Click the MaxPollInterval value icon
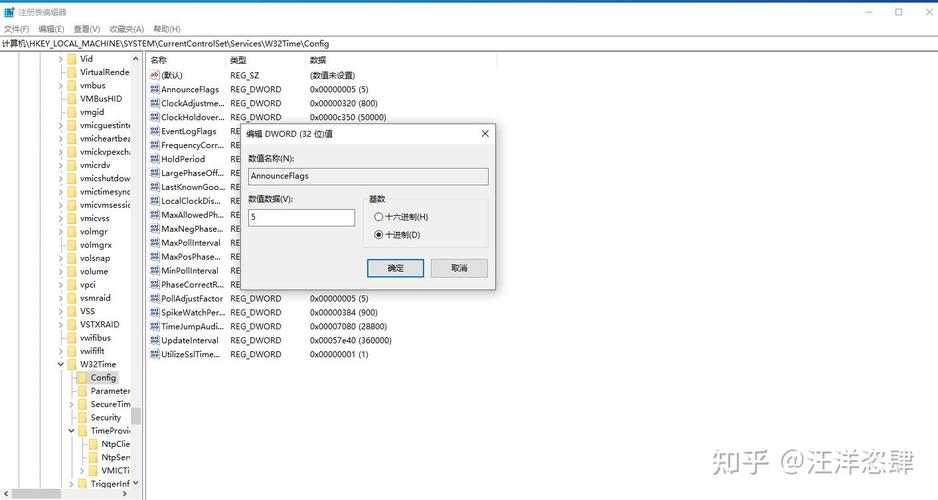The height and width of the screenshot is (500, 938). click(154, 243)
